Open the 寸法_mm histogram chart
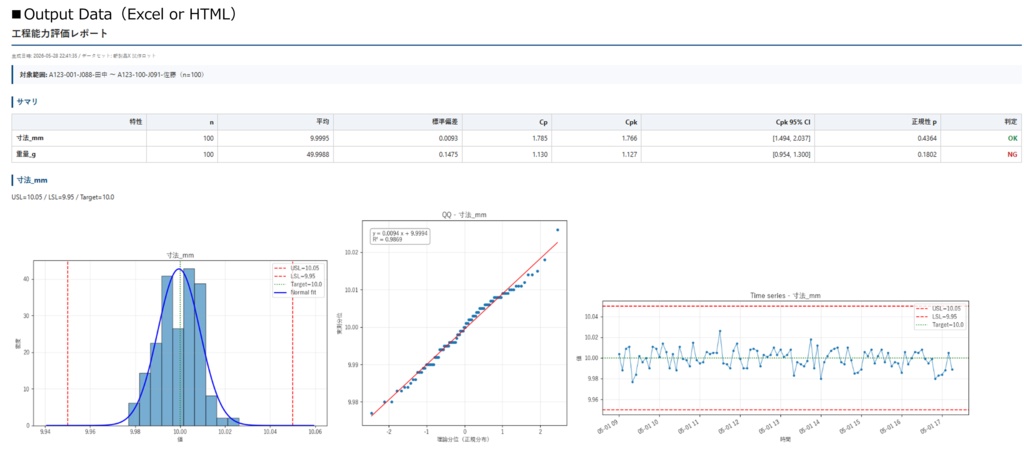The image size is (1024, 456). click(x=171, y=347)
